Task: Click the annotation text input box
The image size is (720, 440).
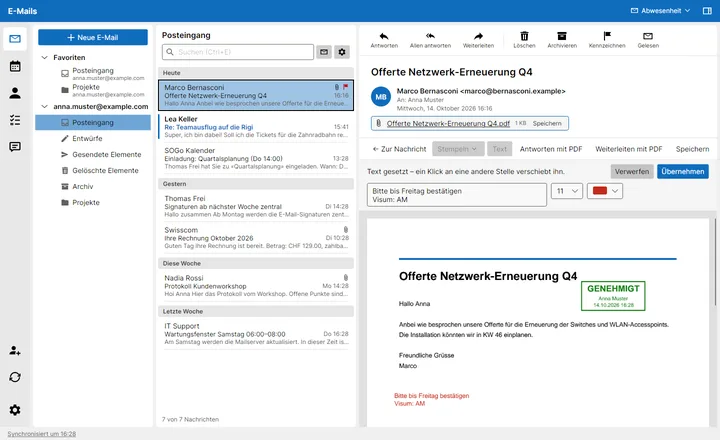Action: 457,195
